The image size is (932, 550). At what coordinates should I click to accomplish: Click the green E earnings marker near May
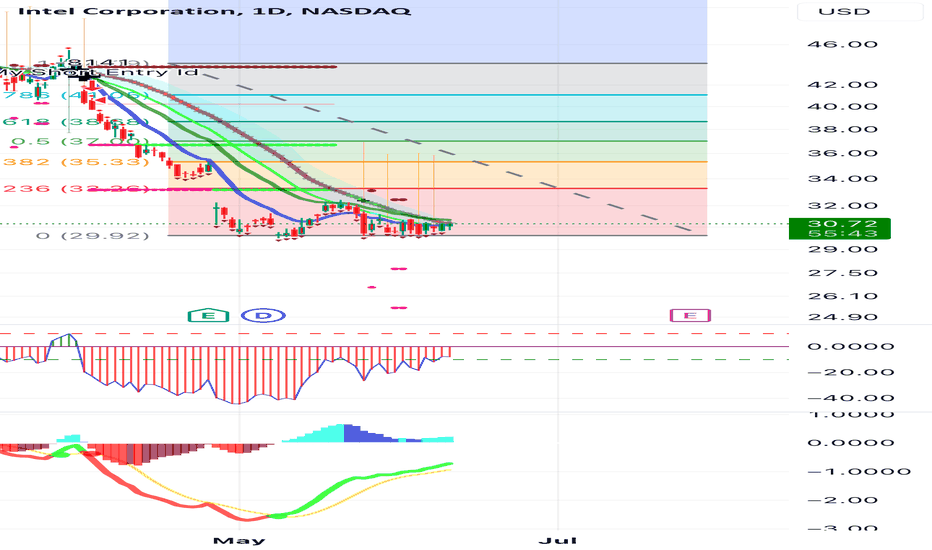(x=209, y=315)
